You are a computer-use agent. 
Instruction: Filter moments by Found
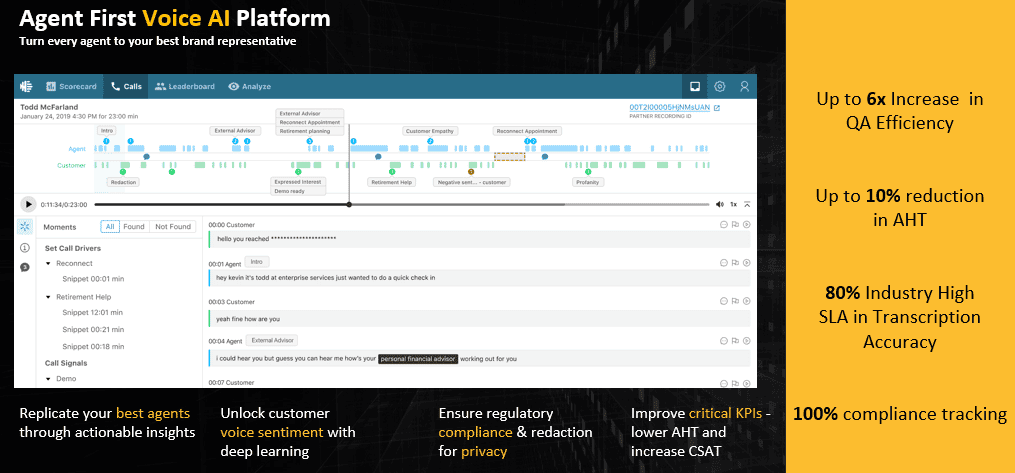[x=134, y=227]
